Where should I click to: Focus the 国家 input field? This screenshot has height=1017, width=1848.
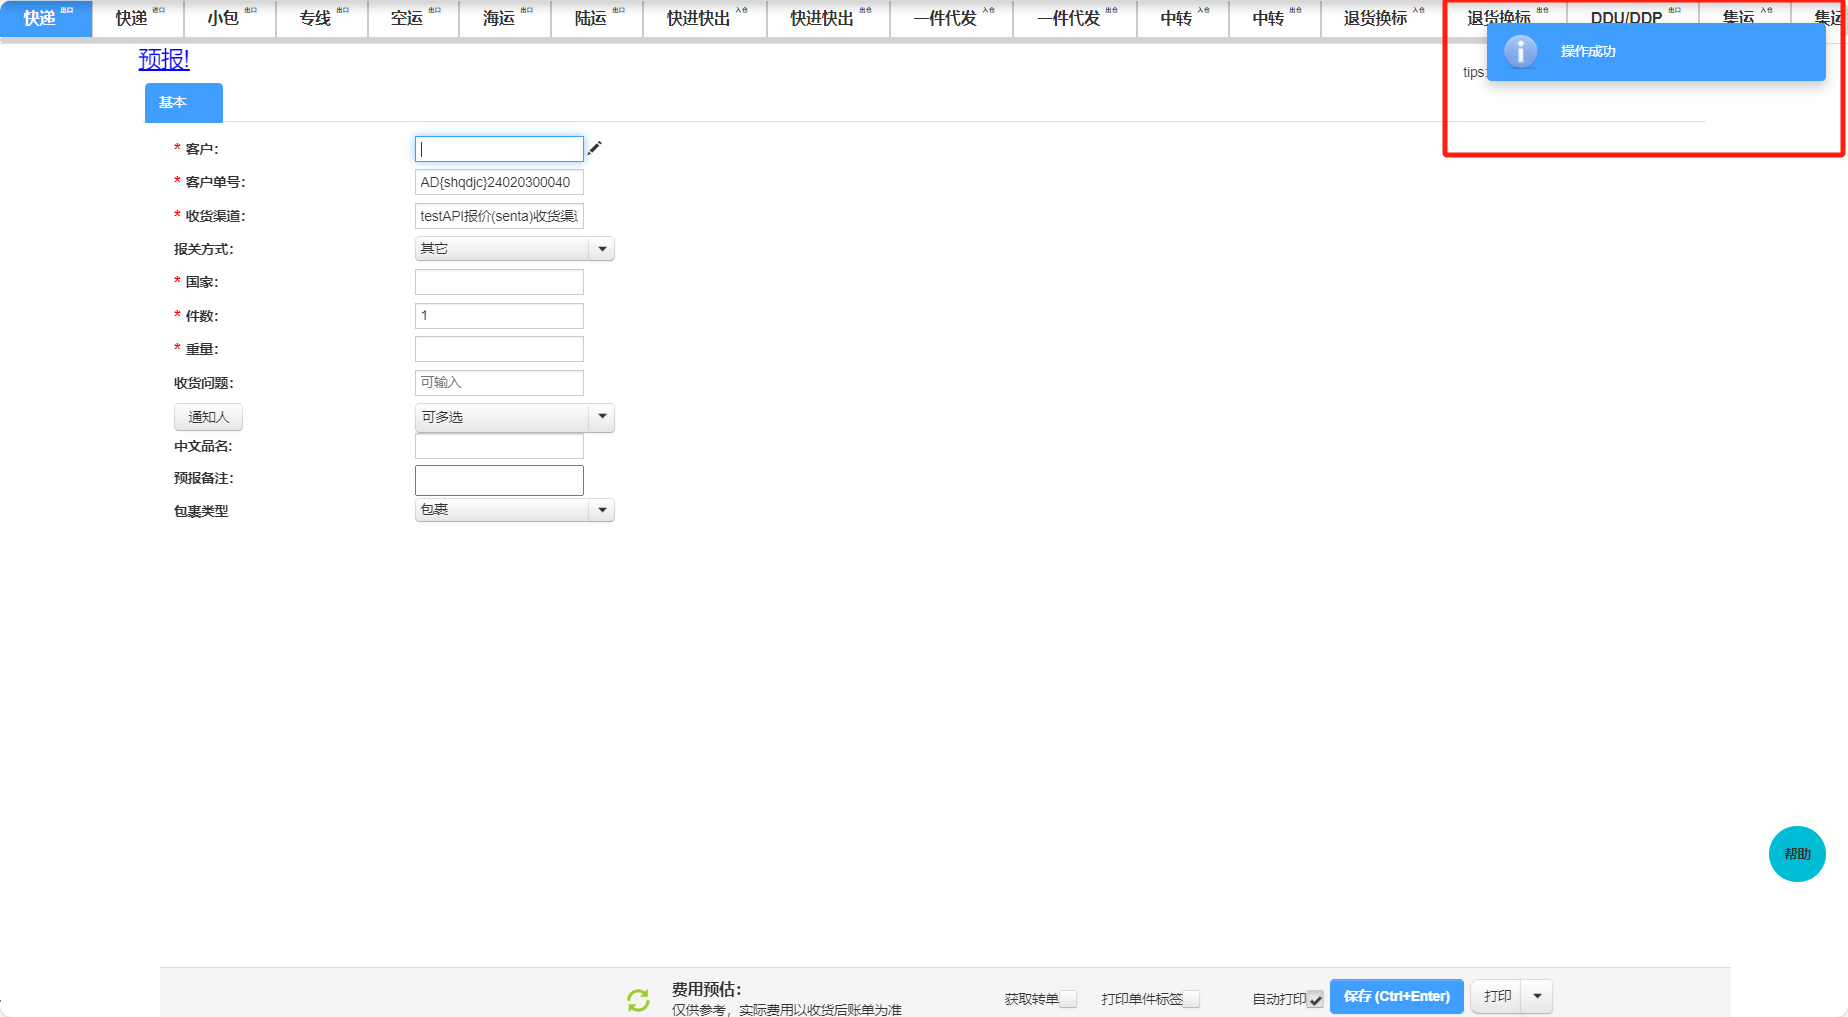[499, 282]
